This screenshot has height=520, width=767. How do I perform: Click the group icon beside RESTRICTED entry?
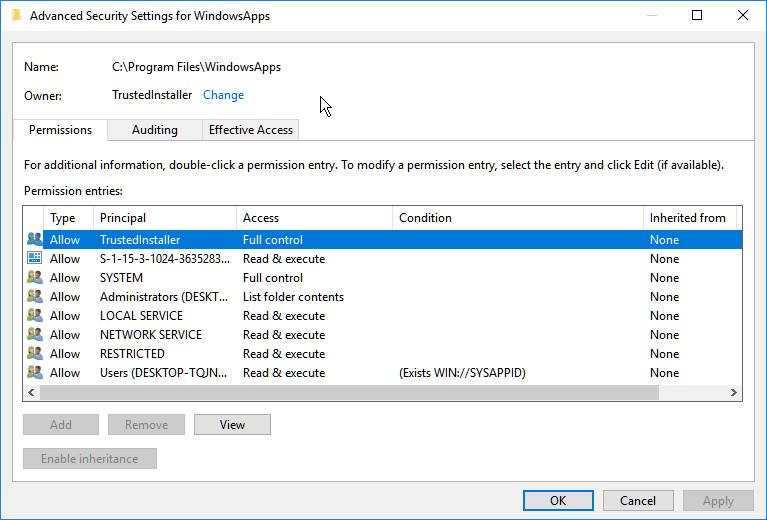[x=34, y=354]
